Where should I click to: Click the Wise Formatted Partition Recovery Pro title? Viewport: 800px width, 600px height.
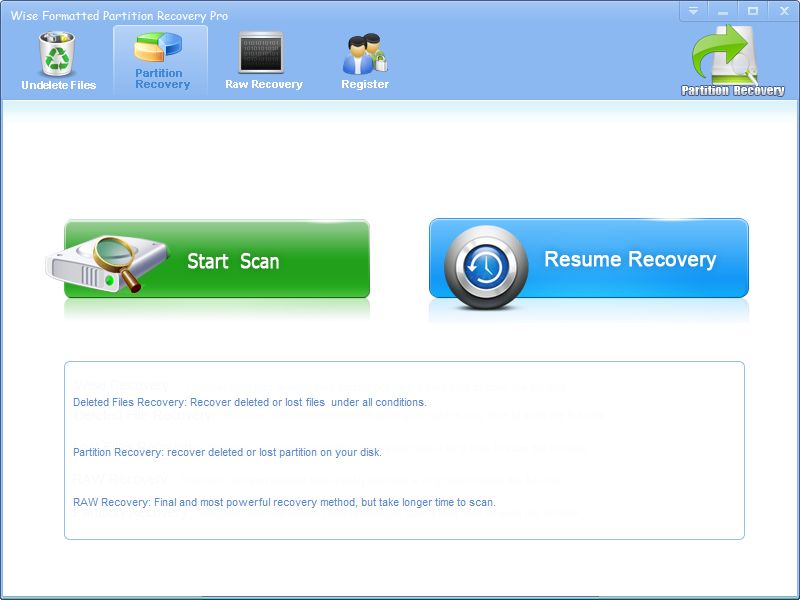(x=119, y=16)
